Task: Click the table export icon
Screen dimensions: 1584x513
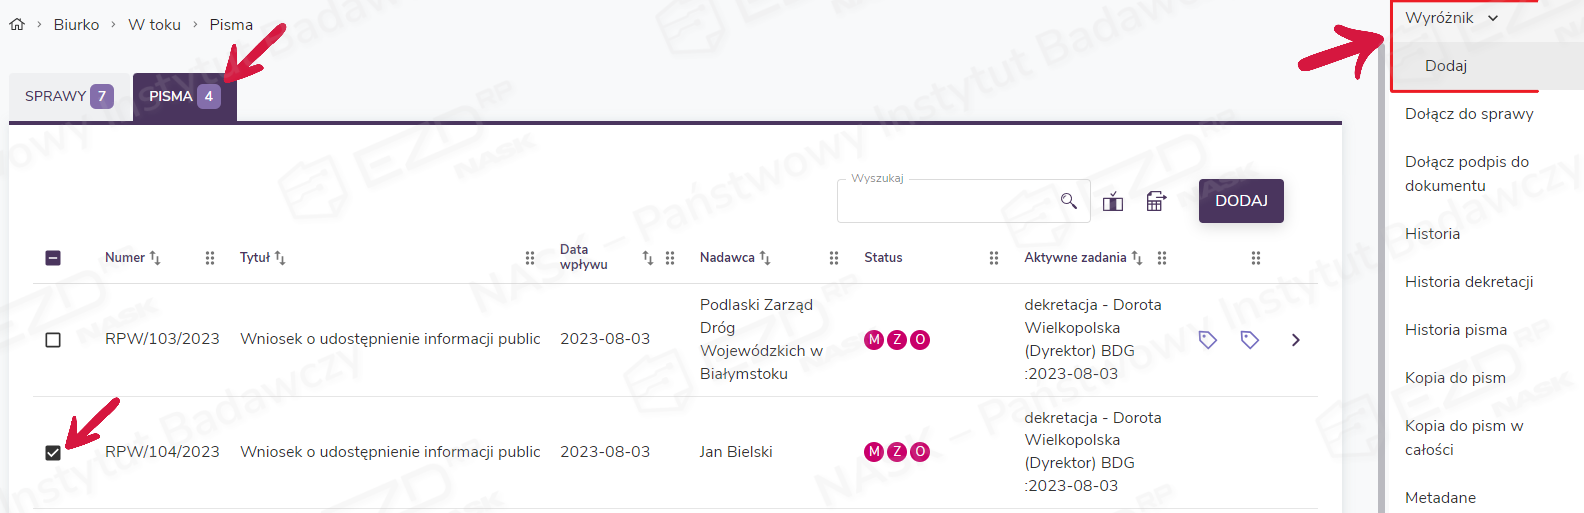Action: coord(1156,201)
